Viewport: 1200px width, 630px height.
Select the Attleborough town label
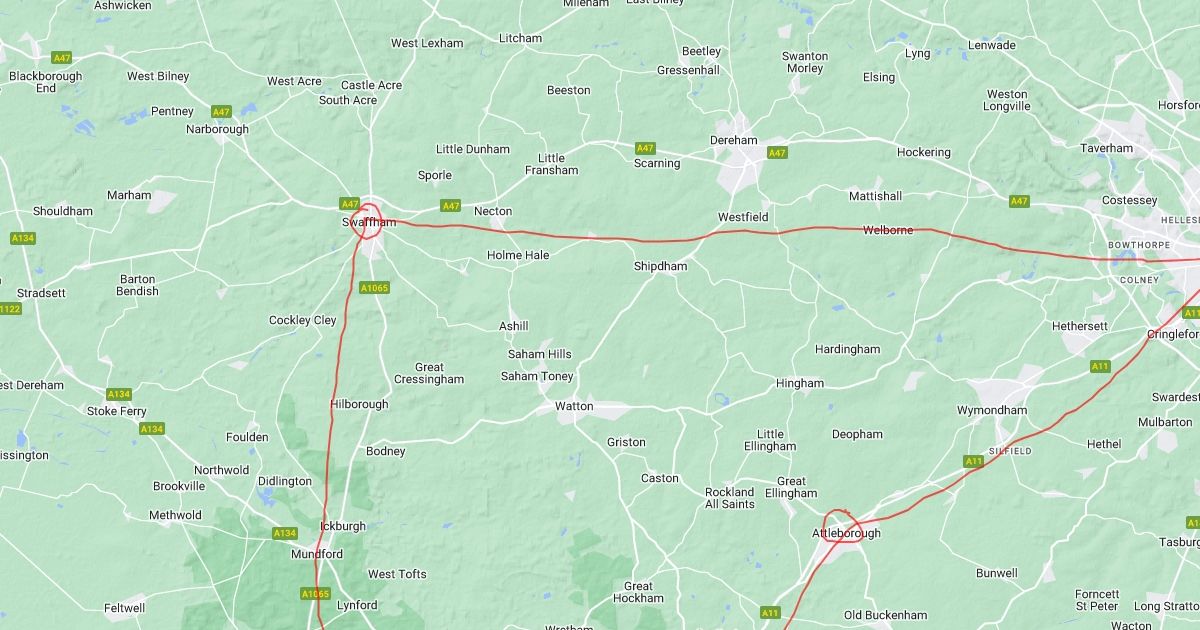pos(846,534)
